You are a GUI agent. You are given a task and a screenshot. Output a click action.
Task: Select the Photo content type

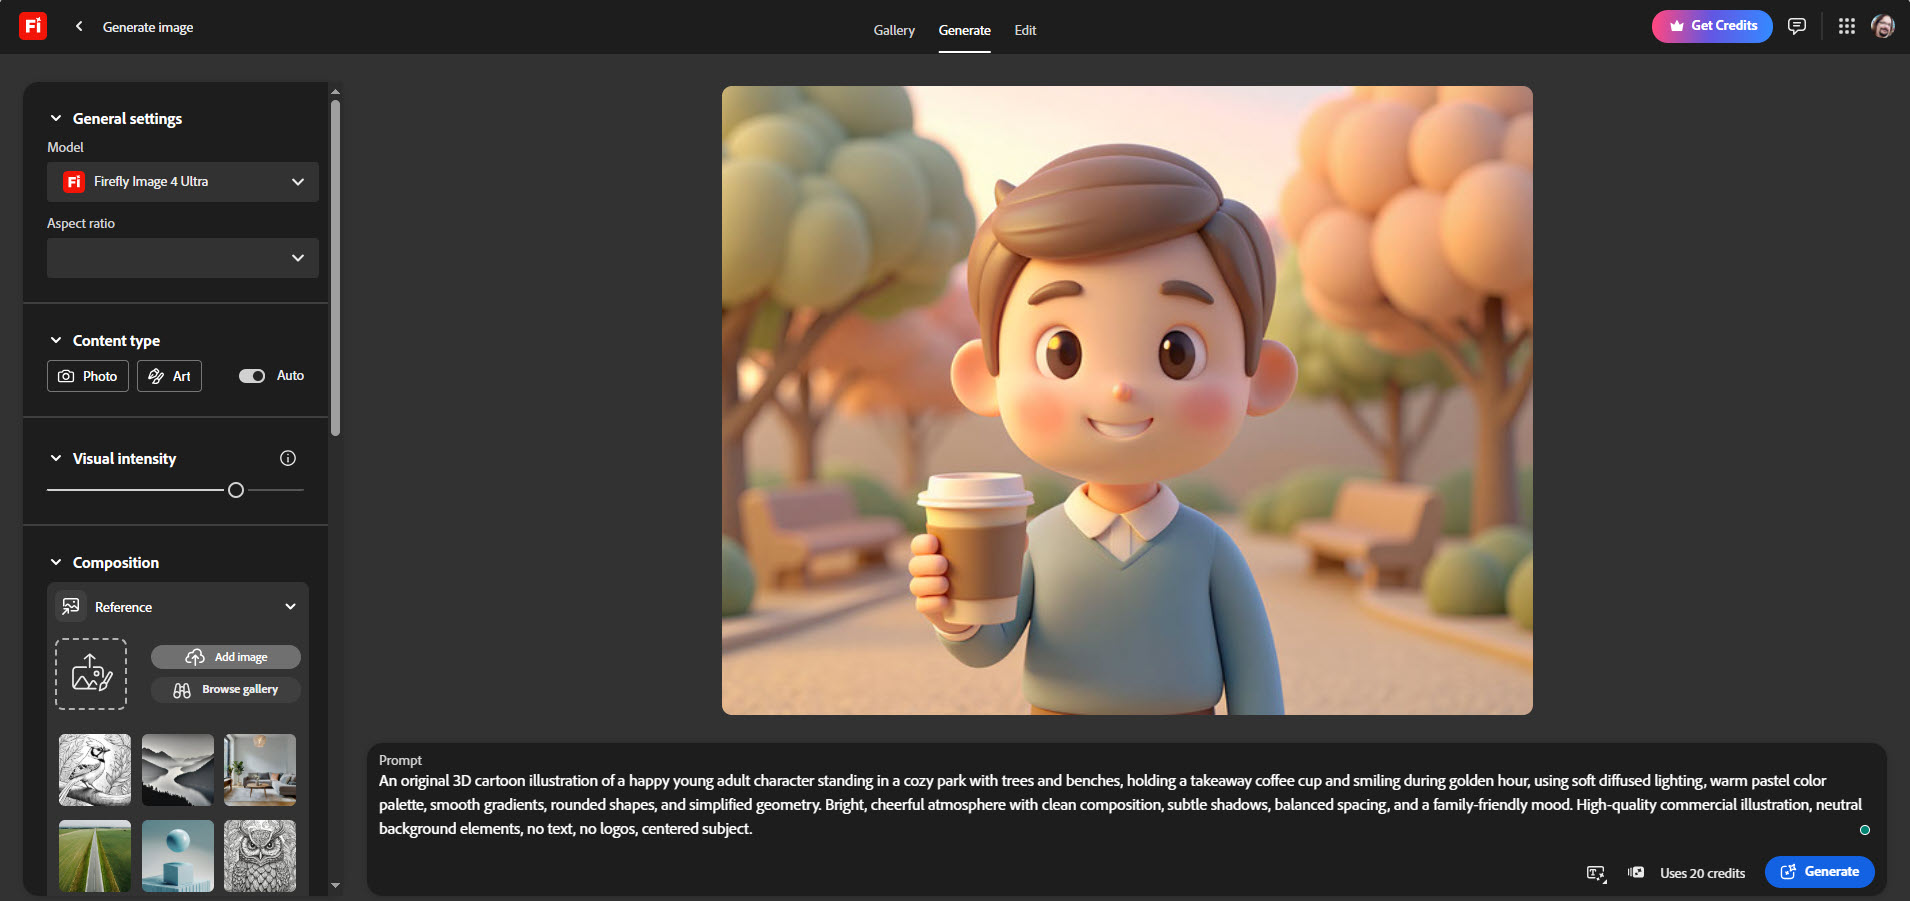coord(88,376)
